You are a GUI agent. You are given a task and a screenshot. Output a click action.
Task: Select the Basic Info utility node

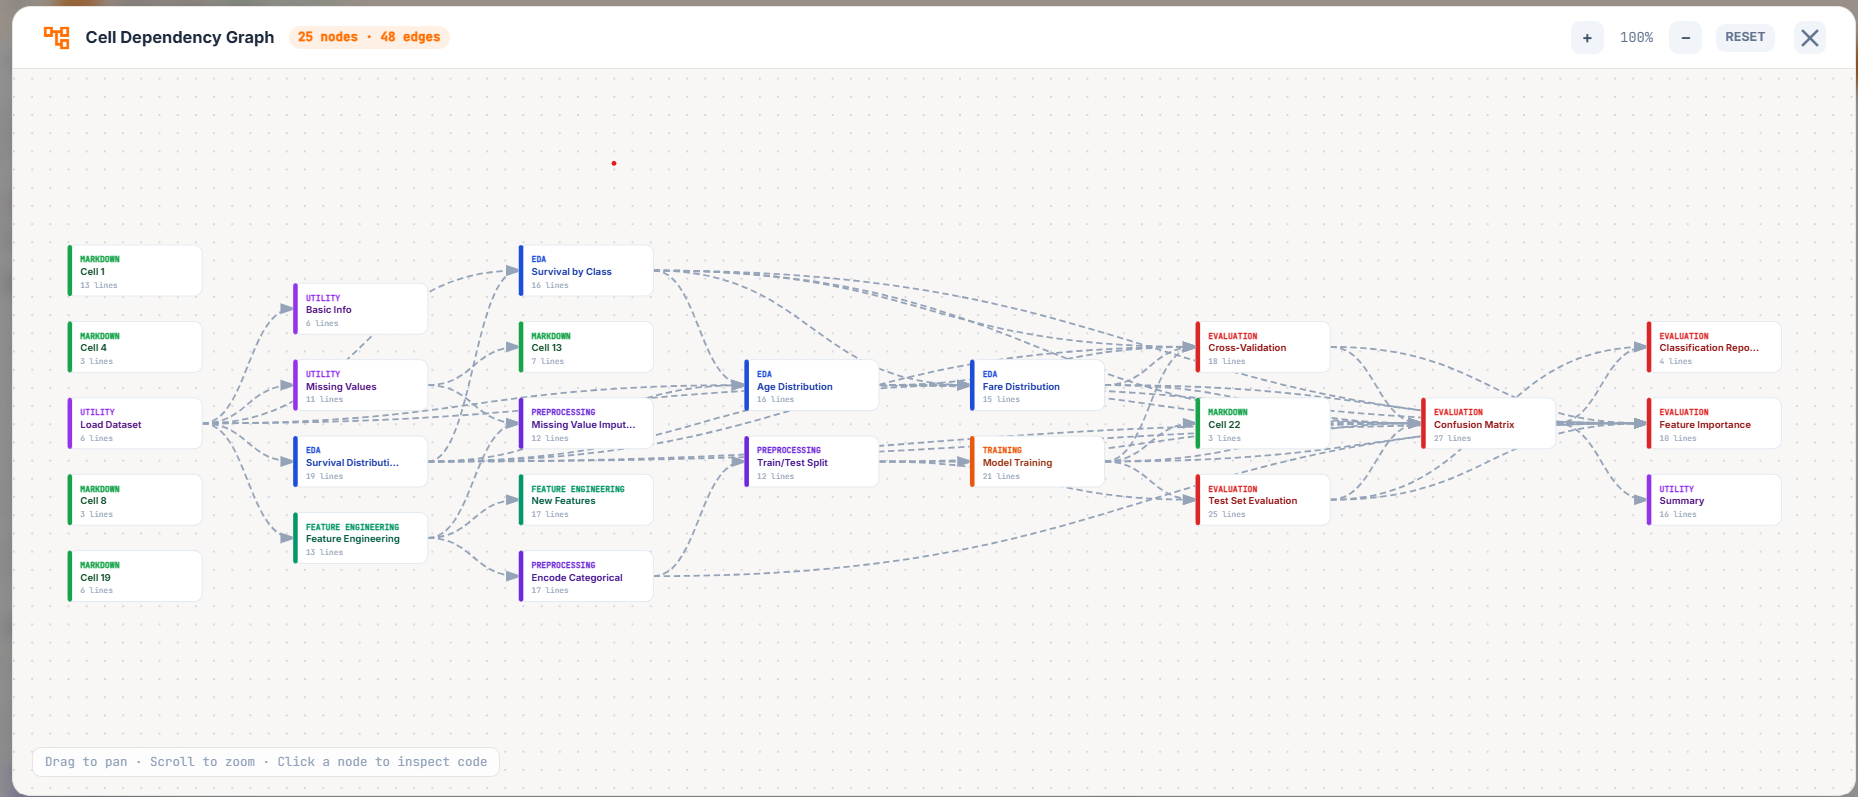point(361,309)
